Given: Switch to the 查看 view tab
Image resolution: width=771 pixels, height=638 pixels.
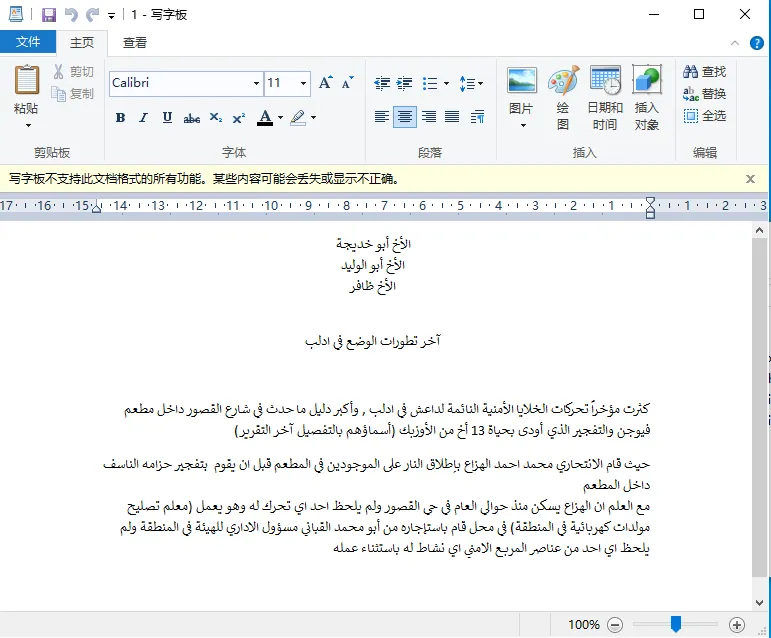Looking at the screenshot, I should coord(135,42).
